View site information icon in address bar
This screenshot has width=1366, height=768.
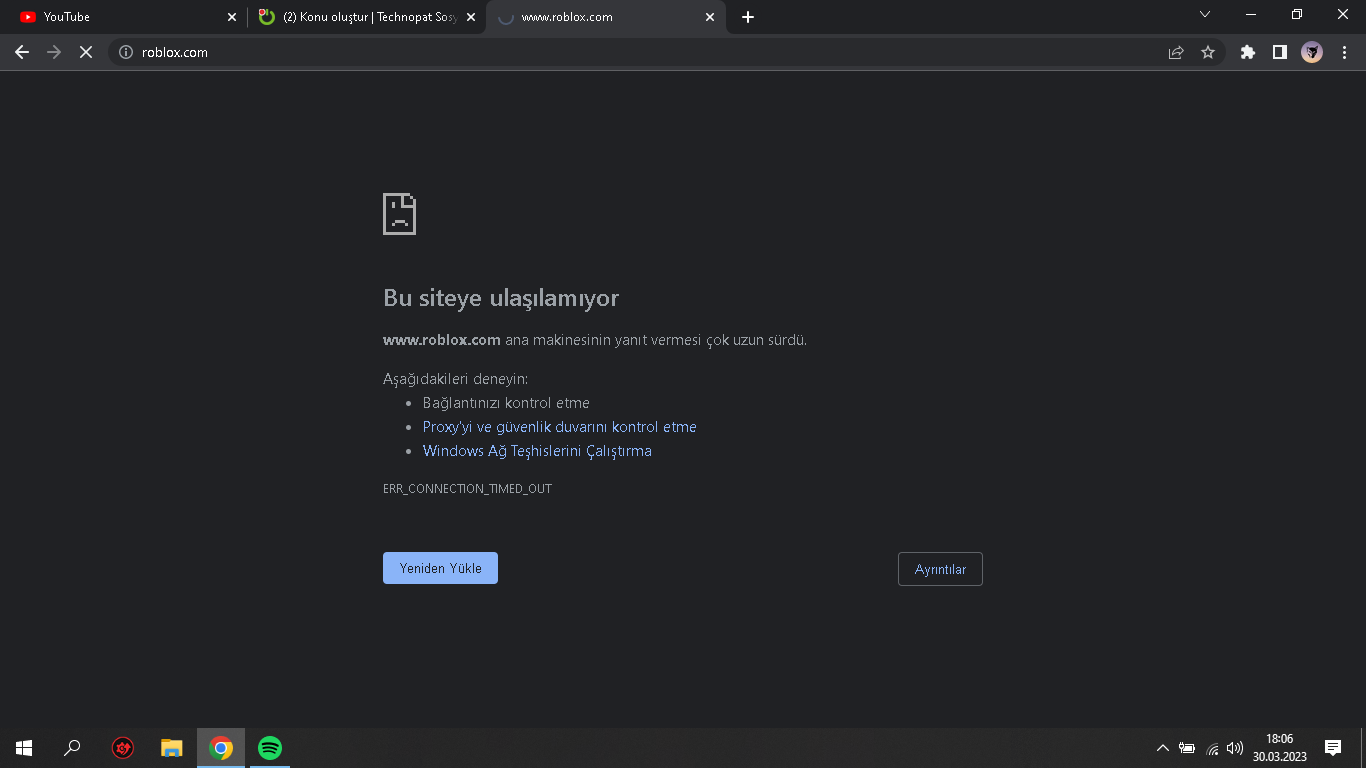[x=126, y=52]
